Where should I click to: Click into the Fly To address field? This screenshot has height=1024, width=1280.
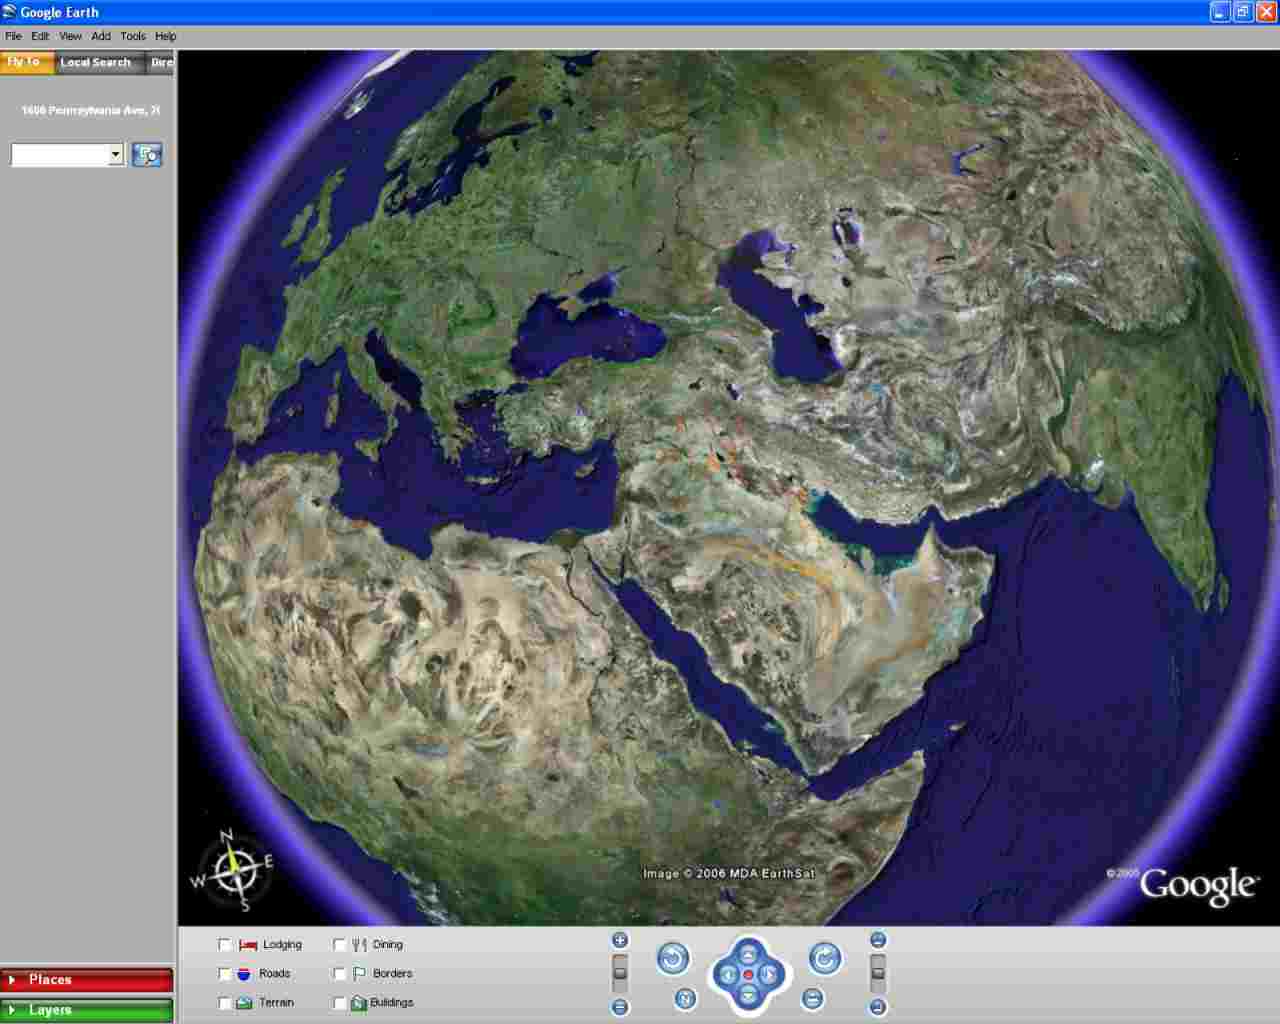pyautogui.click(x=60, y=155)
